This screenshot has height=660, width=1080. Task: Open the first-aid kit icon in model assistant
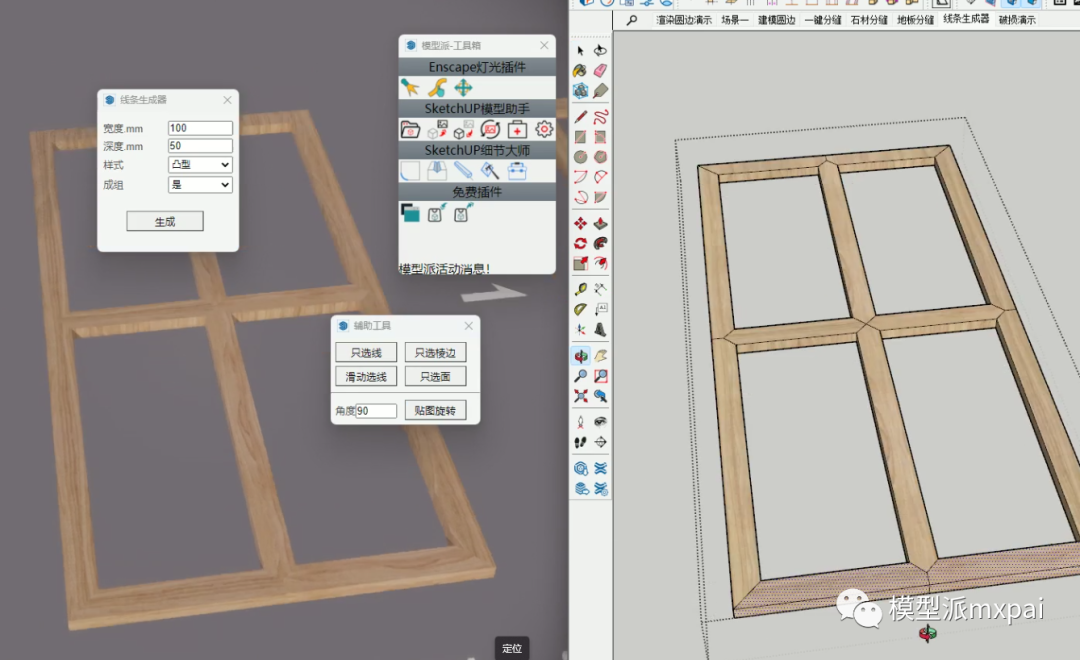[517, 129]
